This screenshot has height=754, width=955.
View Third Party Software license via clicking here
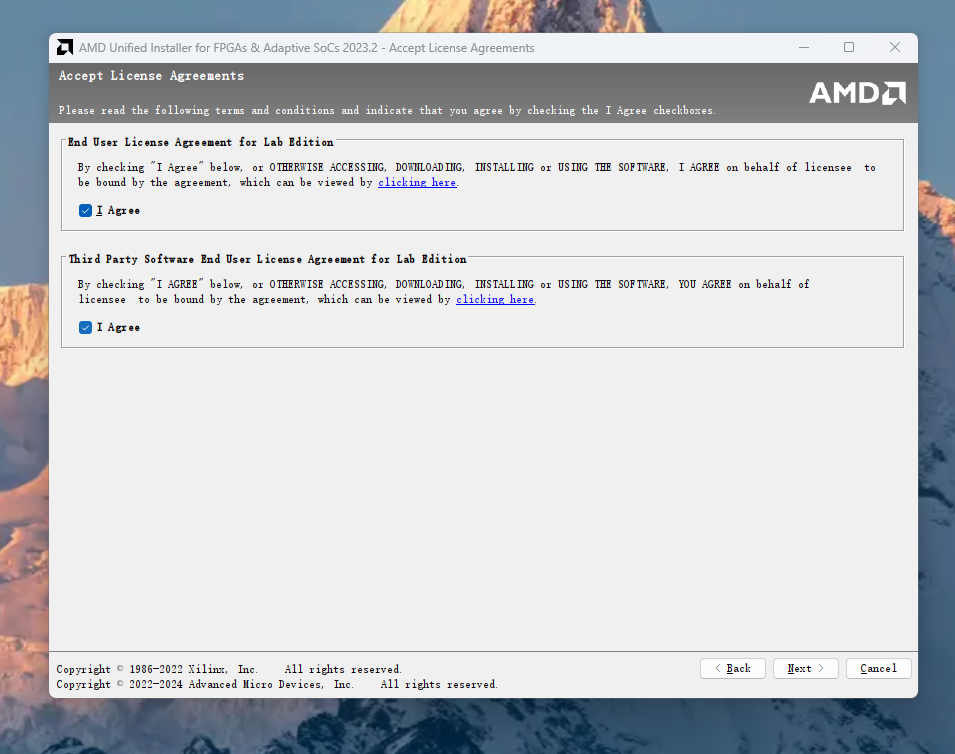pyautogui.click(x=495, y=300)
